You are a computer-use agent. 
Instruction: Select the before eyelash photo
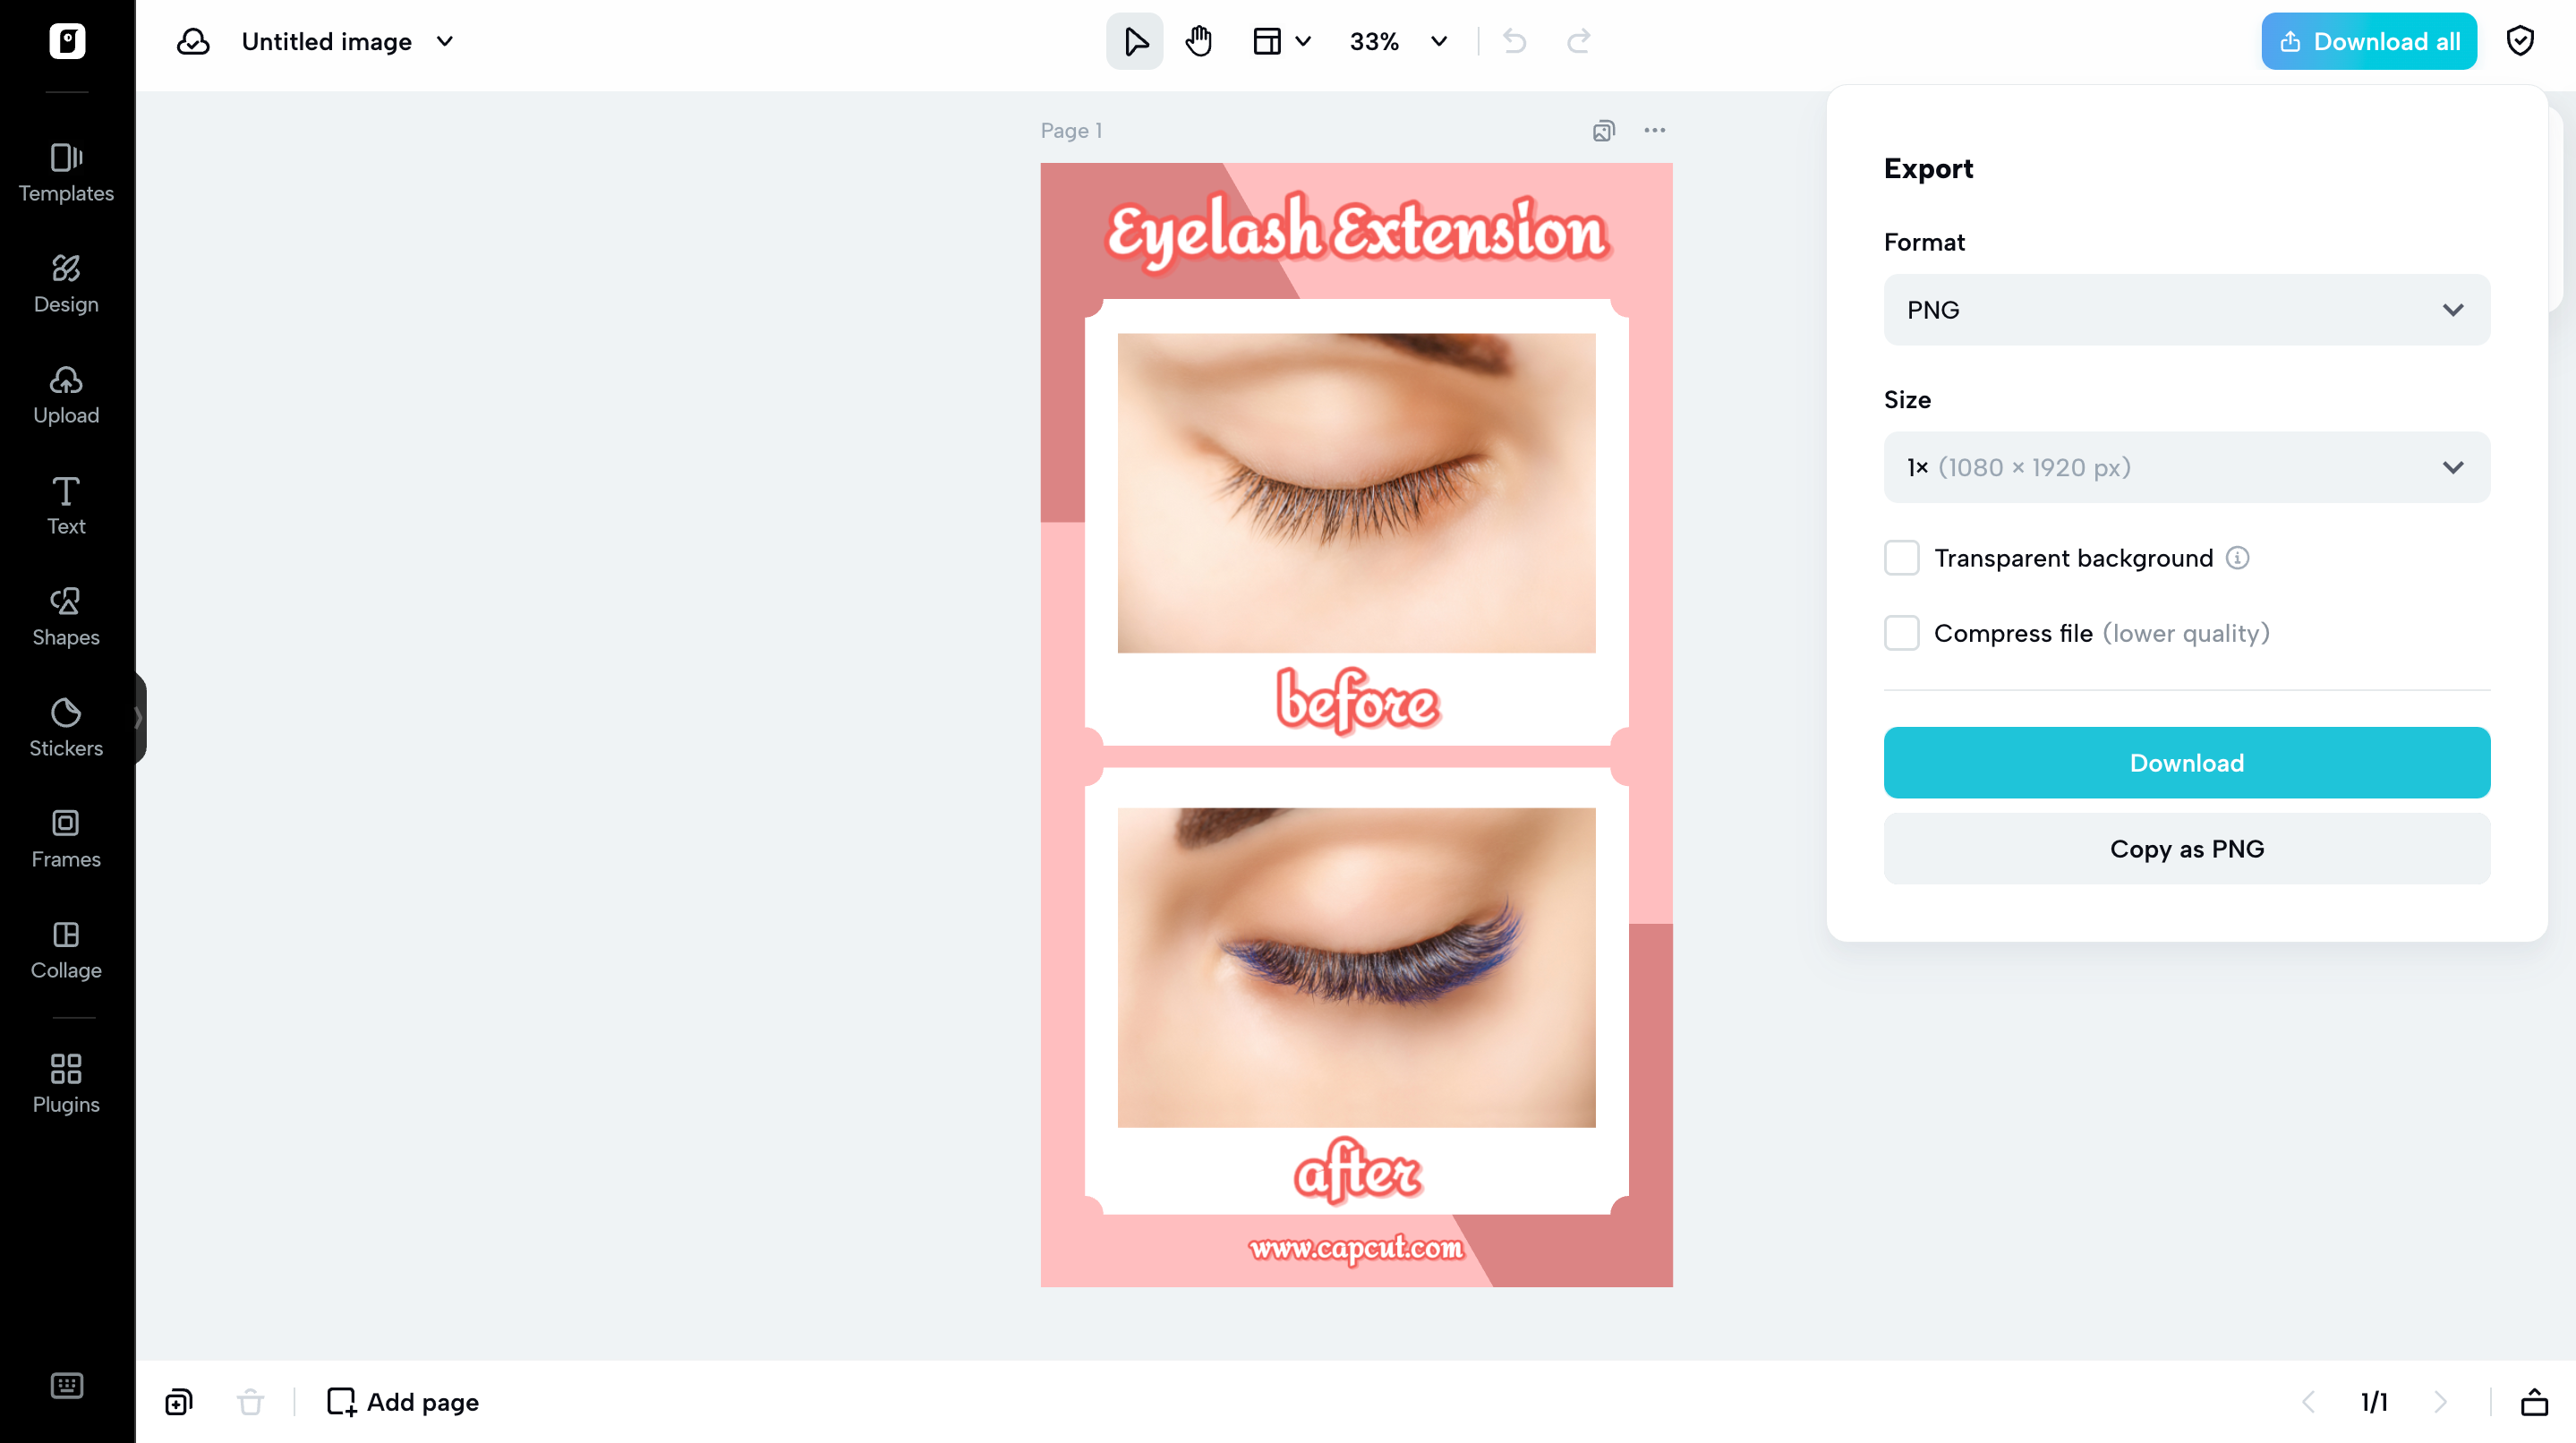(x=1356, y=493)
